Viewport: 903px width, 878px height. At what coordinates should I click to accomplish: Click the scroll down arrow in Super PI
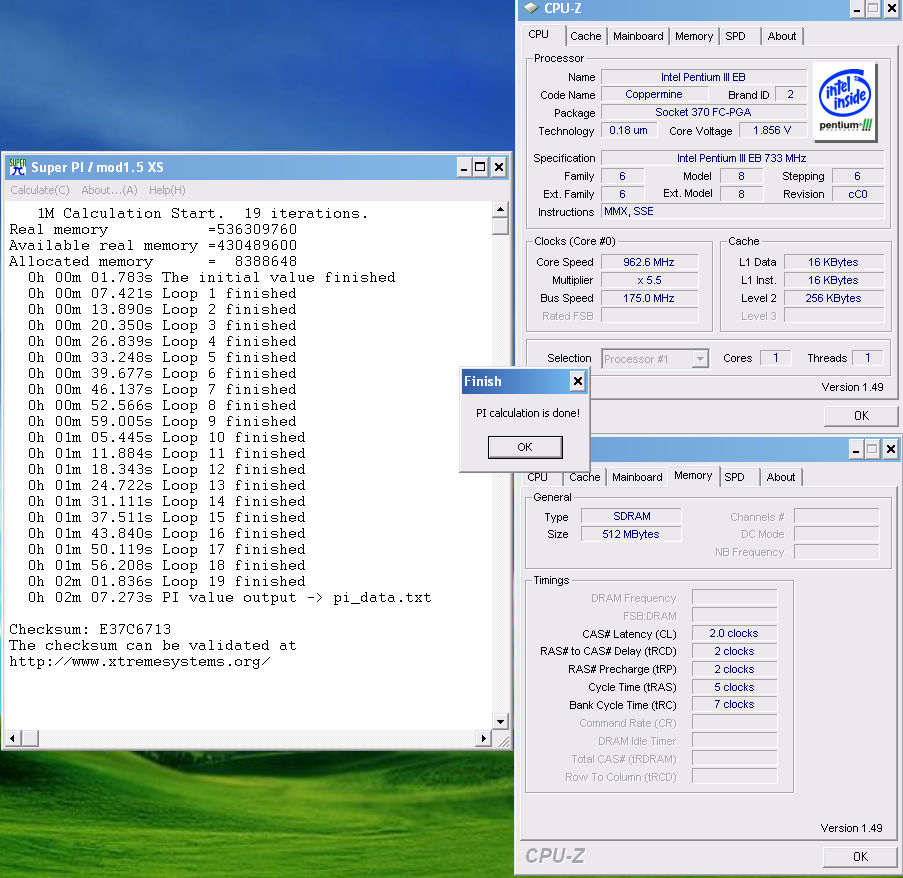tap(500, 721)
